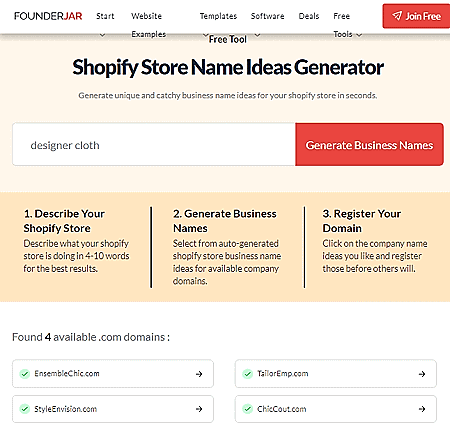Click the green checkmark beside ChicCout.com

247,409
